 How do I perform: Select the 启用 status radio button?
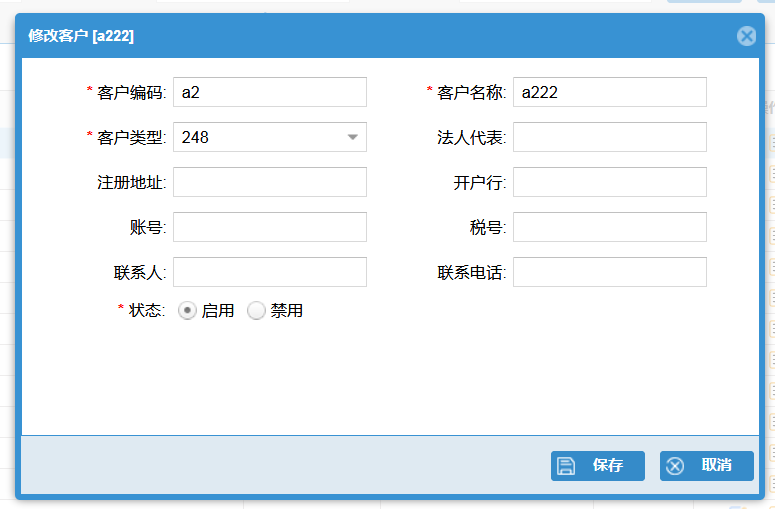pos(187,311)
